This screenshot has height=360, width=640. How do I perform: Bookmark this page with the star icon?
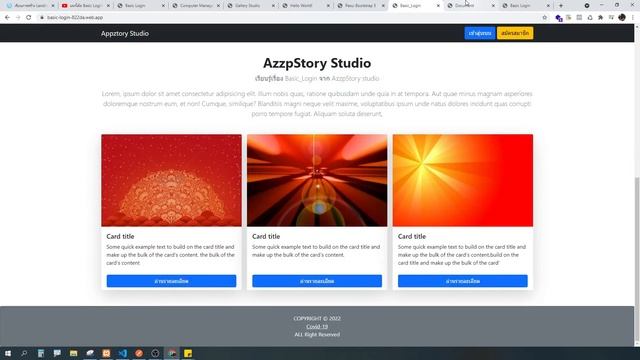544,18
